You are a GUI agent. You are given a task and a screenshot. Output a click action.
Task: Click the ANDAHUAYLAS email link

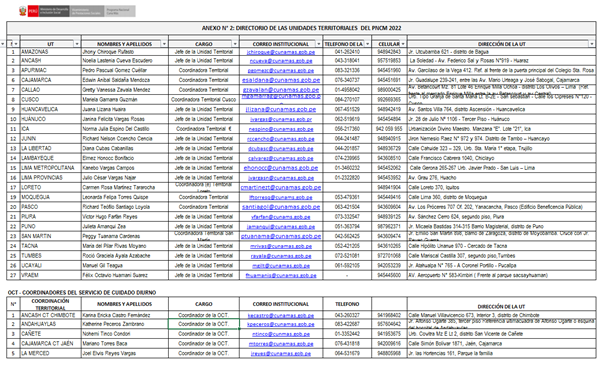click(281, 324)
